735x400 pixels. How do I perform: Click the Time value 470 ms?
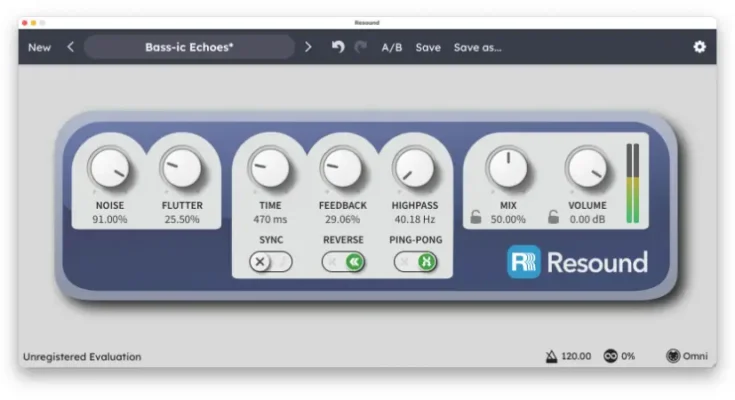coord(270,219)
